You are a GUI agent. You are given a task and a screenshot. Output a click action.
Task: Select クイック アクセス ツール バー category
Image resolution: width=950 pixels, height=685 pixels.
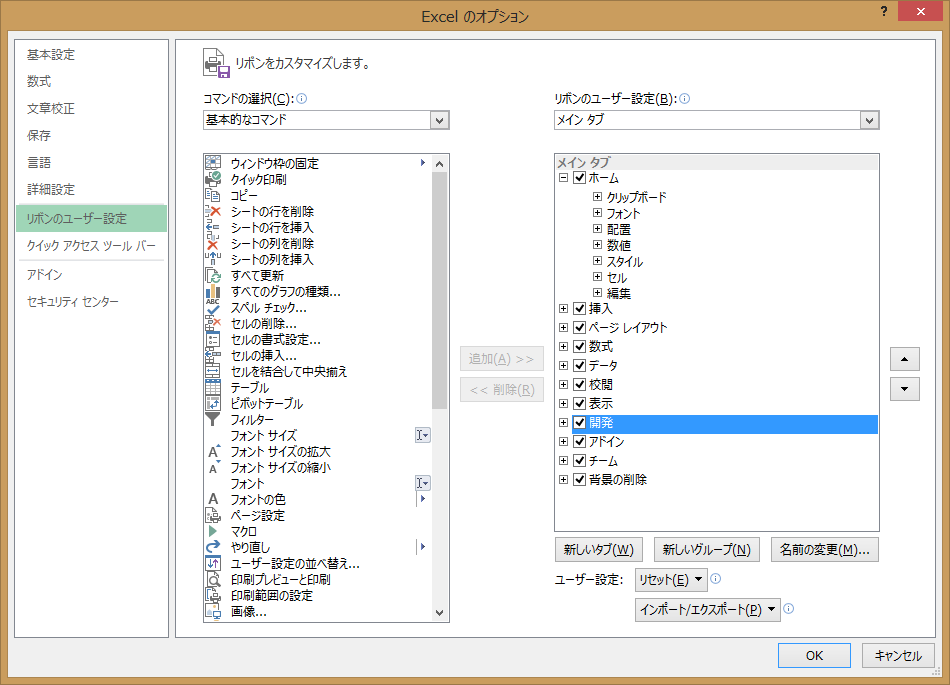click(91, 246)
